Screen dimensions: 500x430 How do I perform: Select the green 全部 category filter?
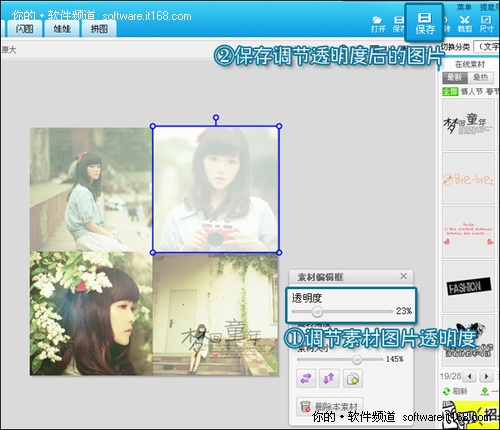pos(450,91)
